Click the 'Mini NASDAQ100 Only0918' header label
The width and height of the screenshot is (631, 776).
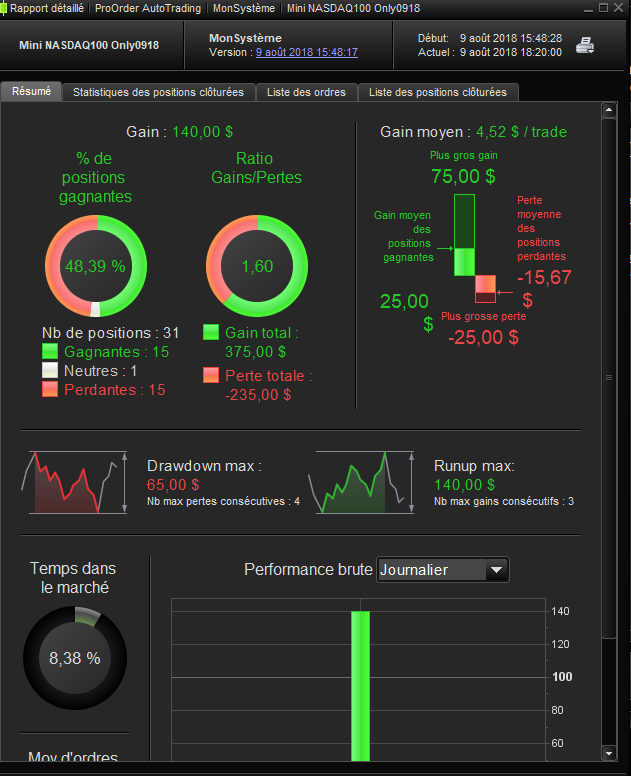(89, 45)
